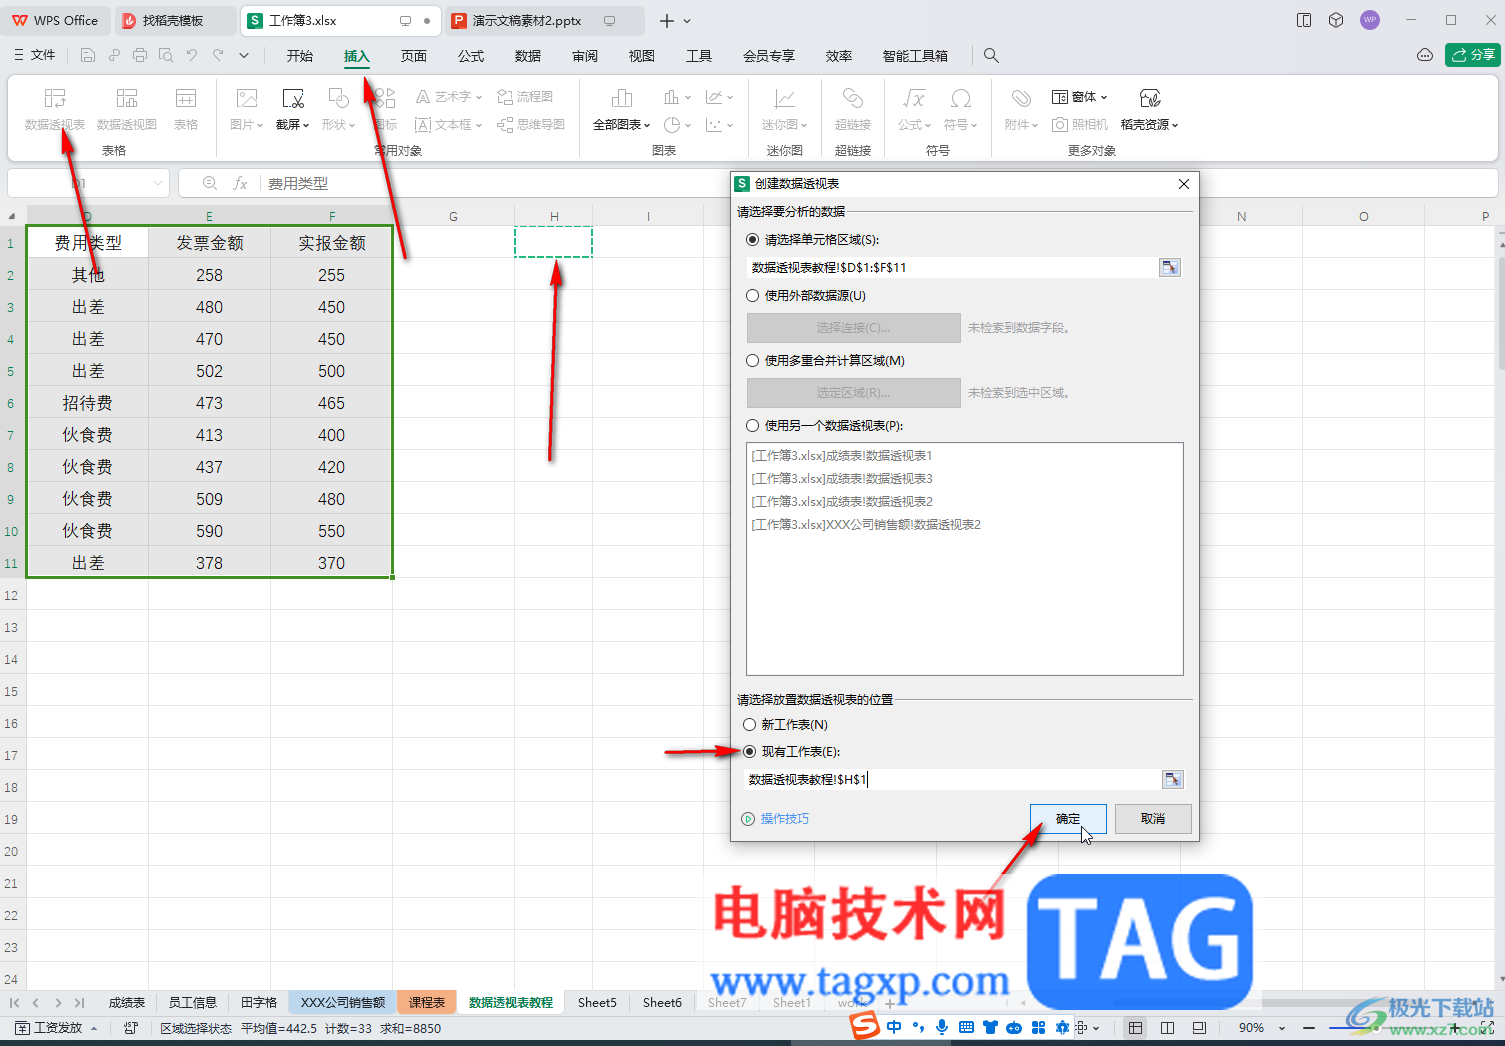The height and width of the screenshot is (1046, 1505).
Task: Click the PivotTable (数据透视表) ribbon icon
Action: point(55,98)
